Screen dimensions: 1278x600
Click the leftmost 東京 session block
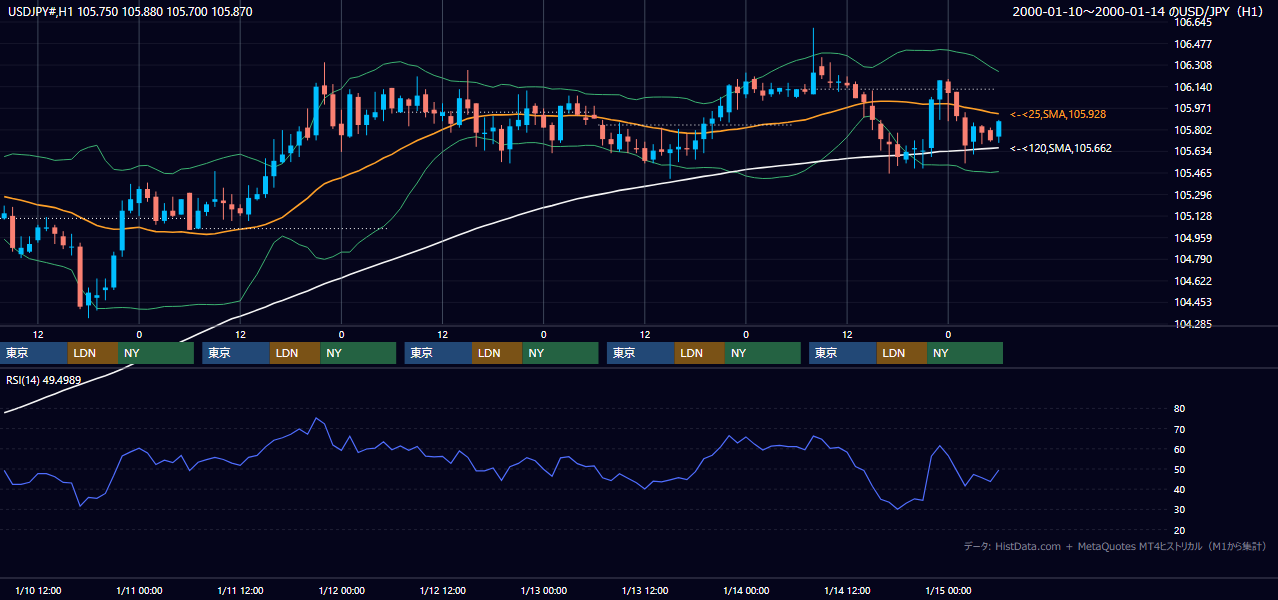(x=34, y=353)
